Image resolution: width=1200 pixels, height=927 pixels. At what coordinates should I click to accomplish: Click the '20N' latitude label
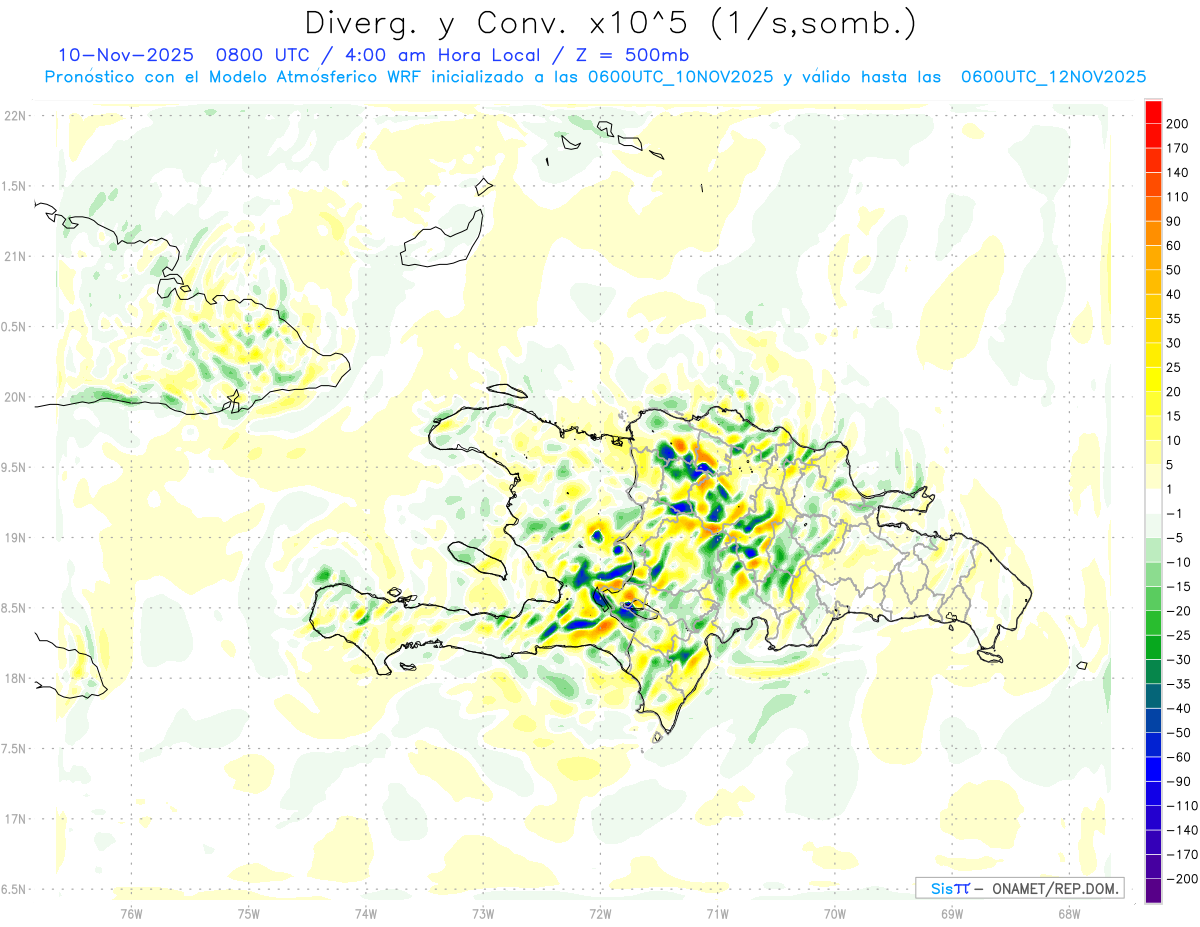pos(14,397)
